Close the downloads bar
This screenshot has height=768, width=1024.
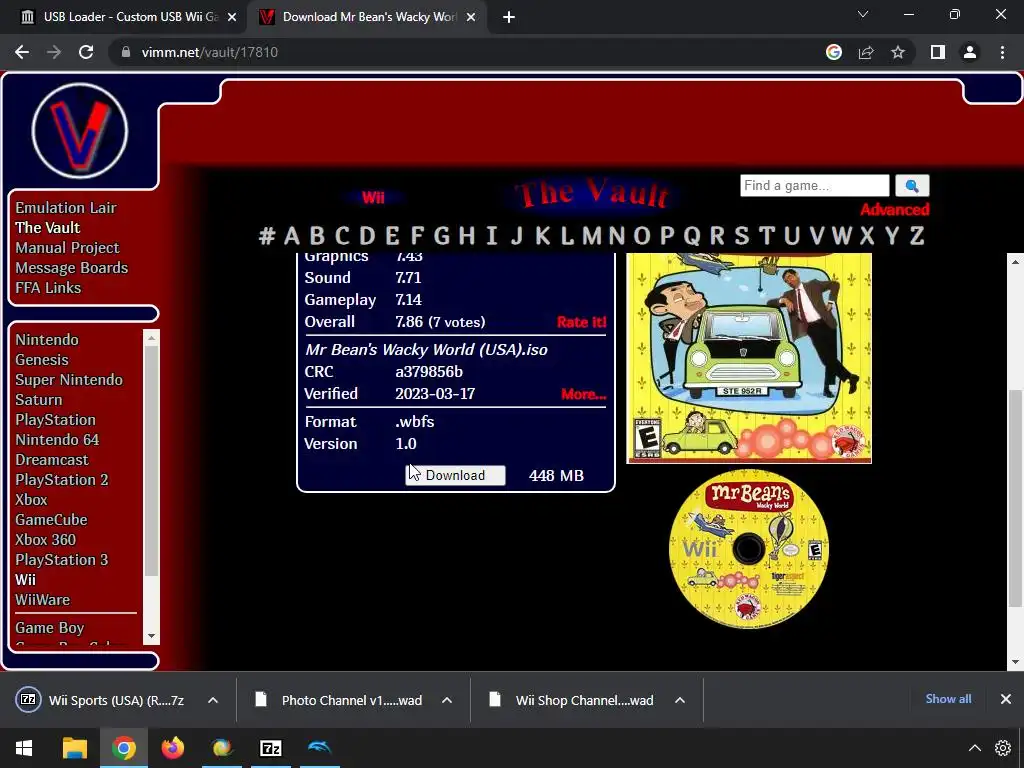point(1006,699)
